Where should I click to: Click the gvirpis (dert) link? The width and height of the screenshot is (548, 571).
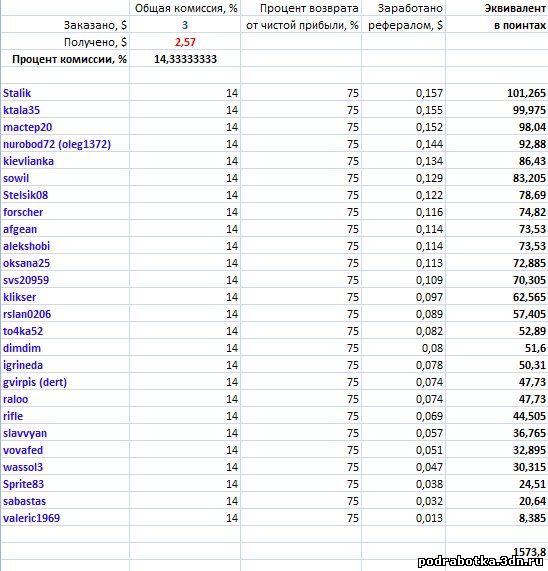point(35,382)
